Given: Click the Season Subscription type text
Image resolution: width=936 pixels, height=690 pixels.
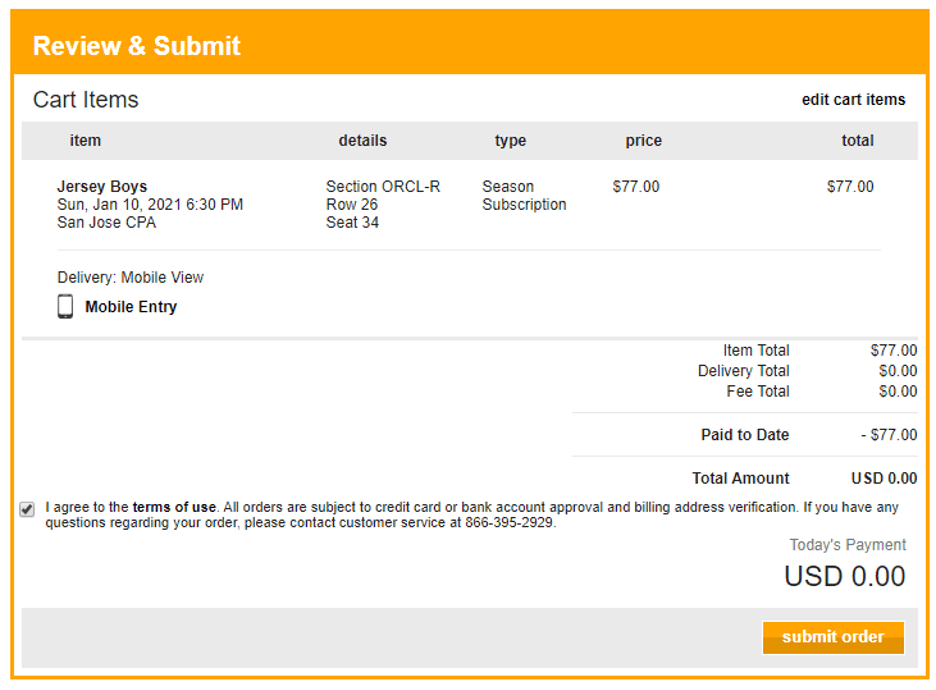Looking at the screenshot, I should (524, 195).
